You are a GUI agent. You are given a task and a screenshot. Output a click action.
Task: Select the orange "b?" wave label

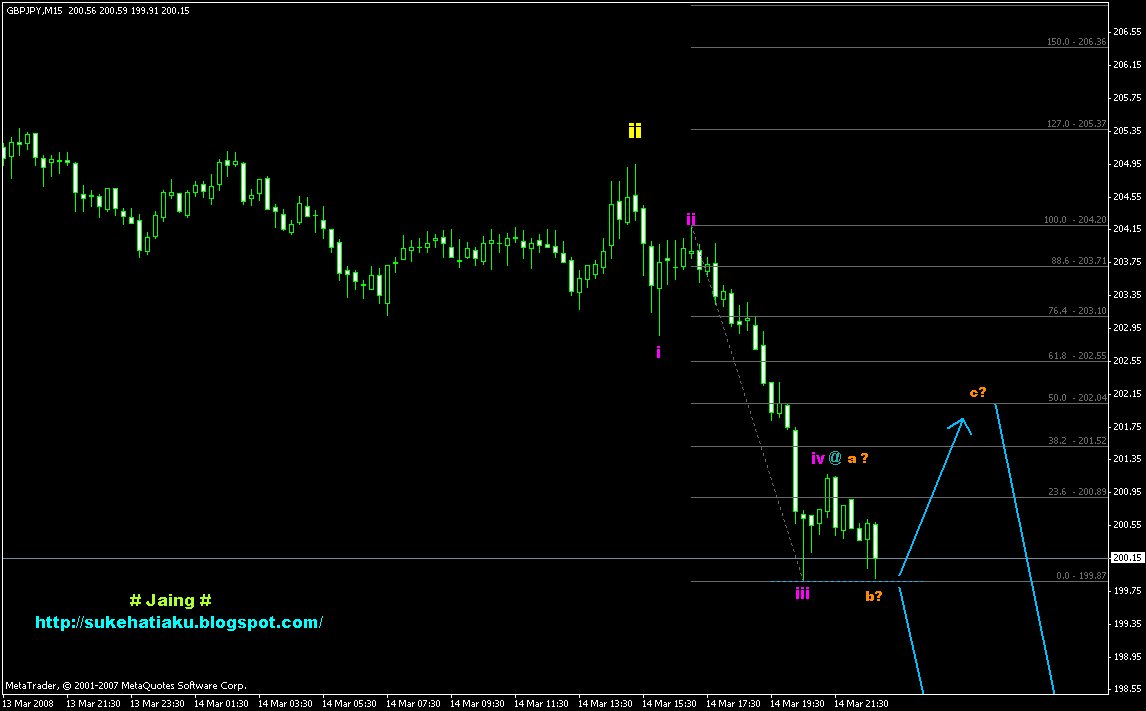[x=874, y=596]
